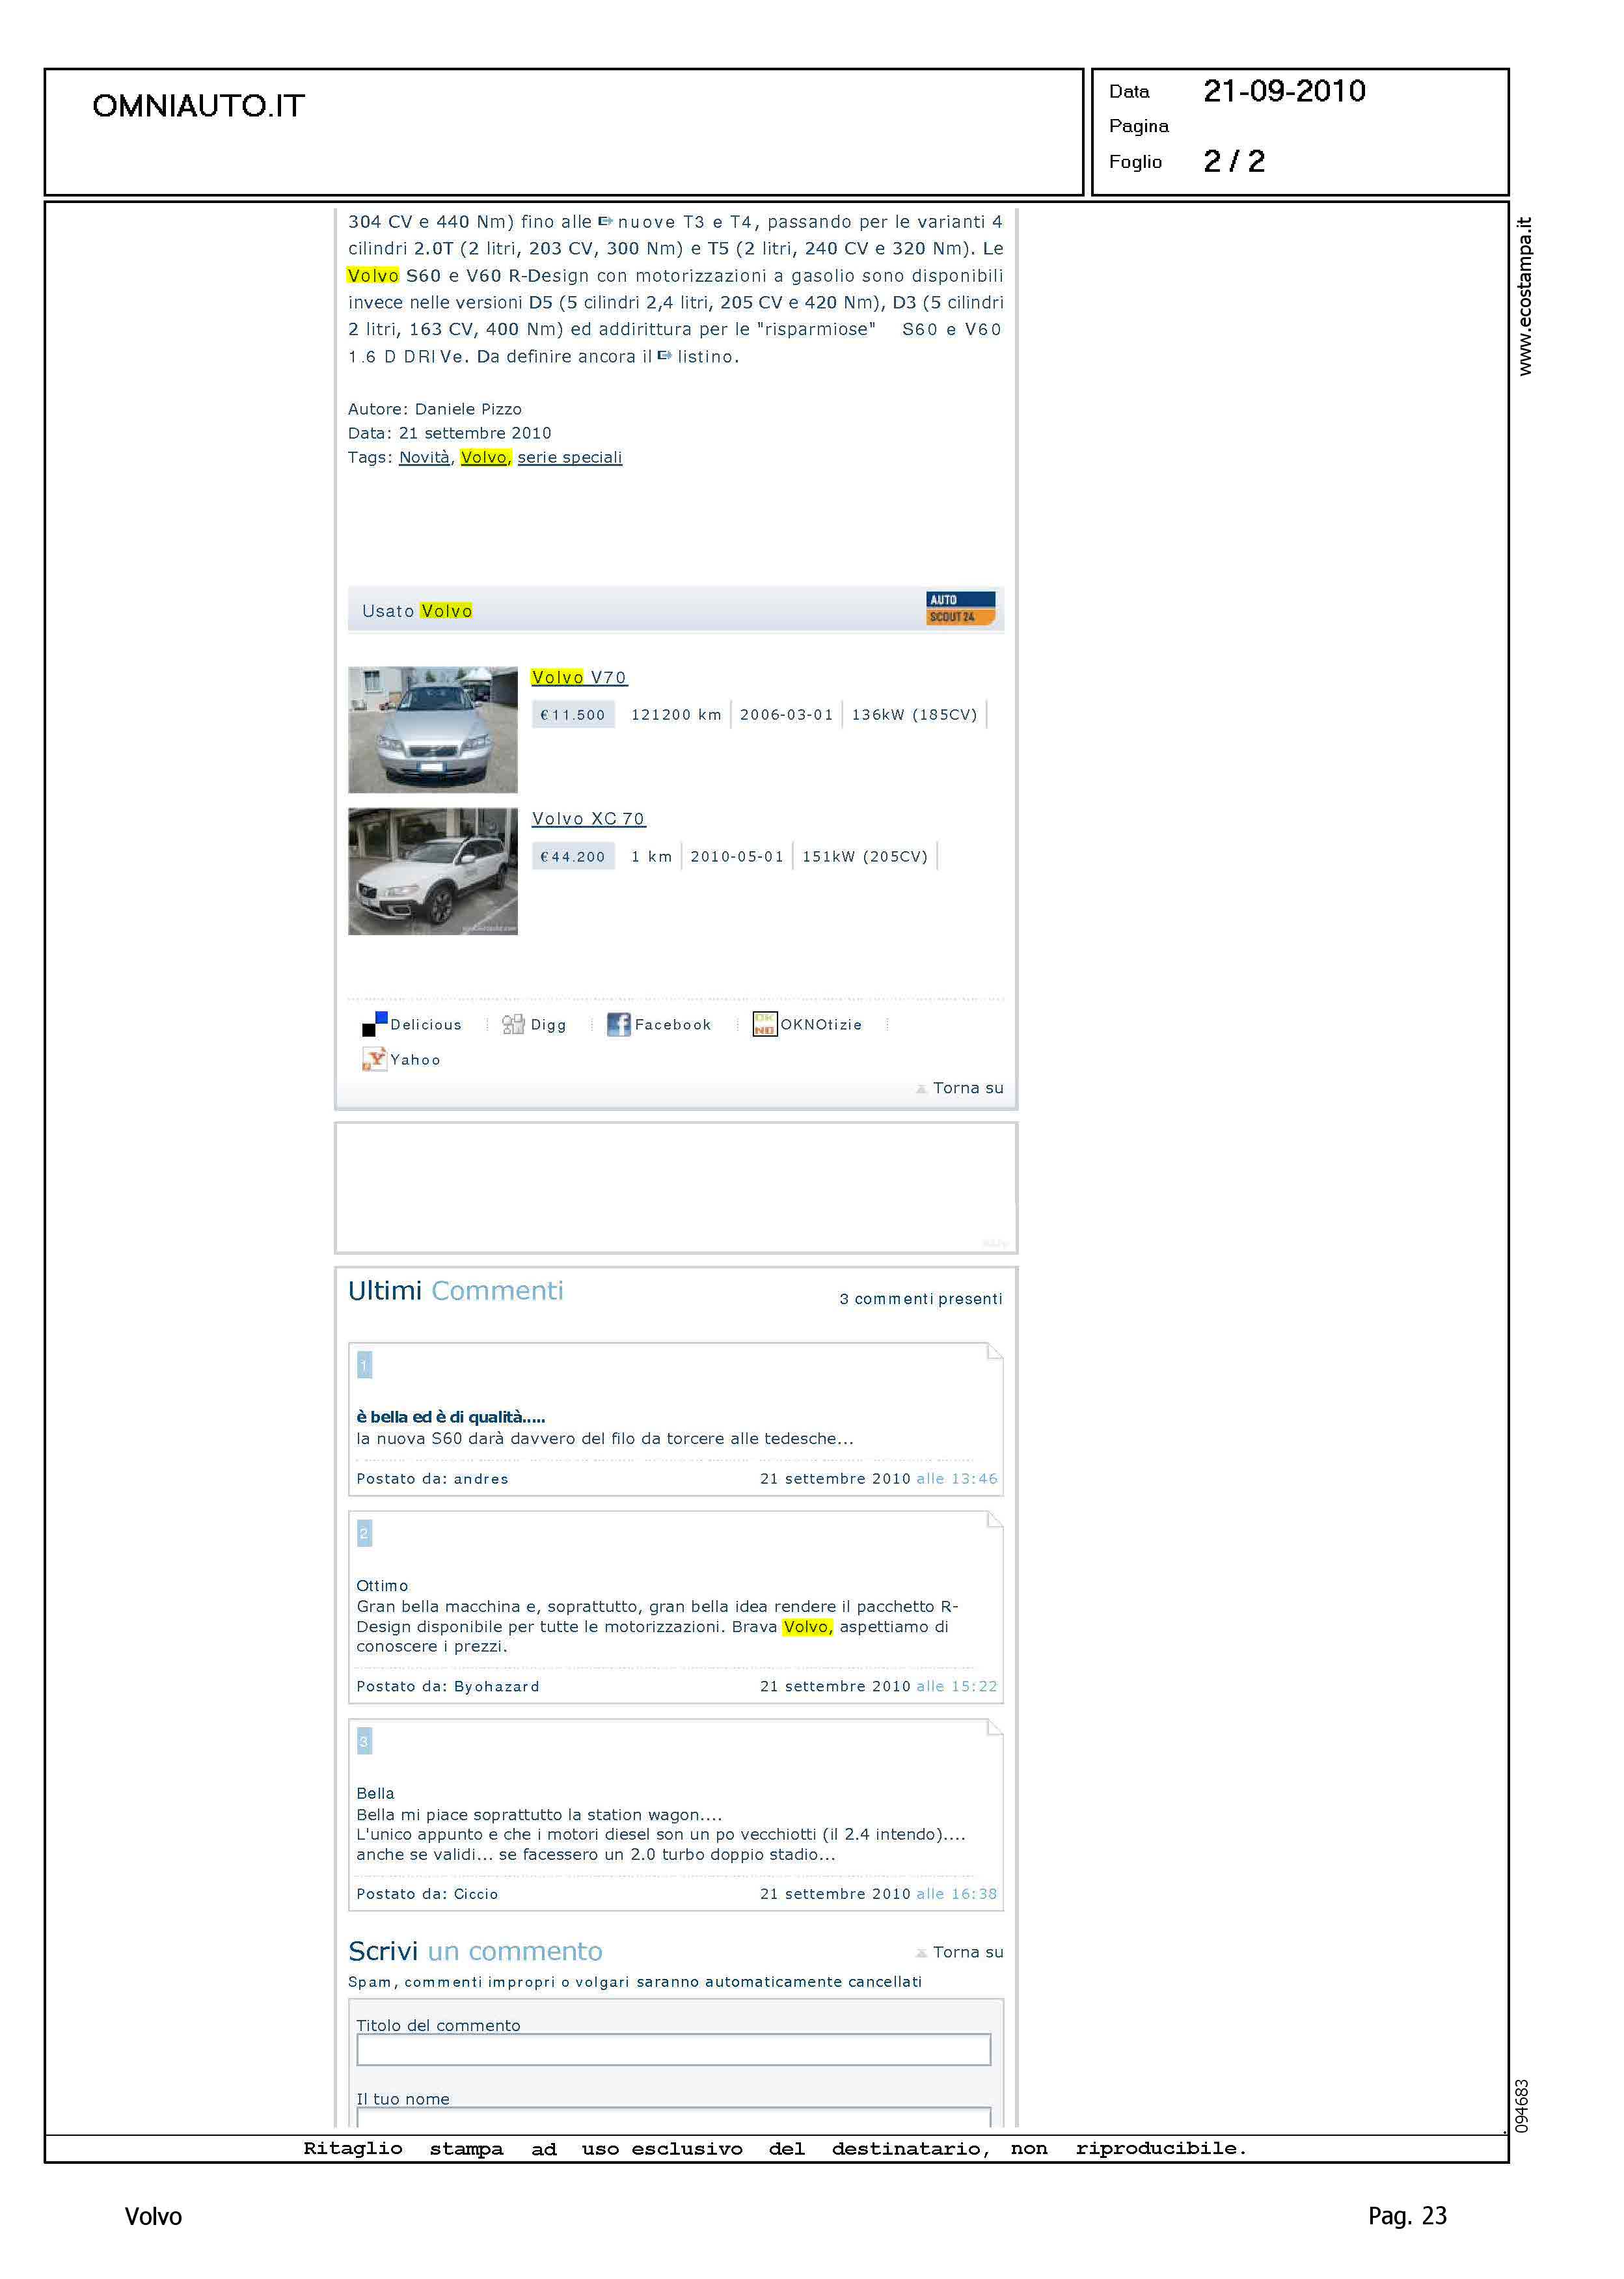Click the white Volvo XC 70 thumbnail

433,871
